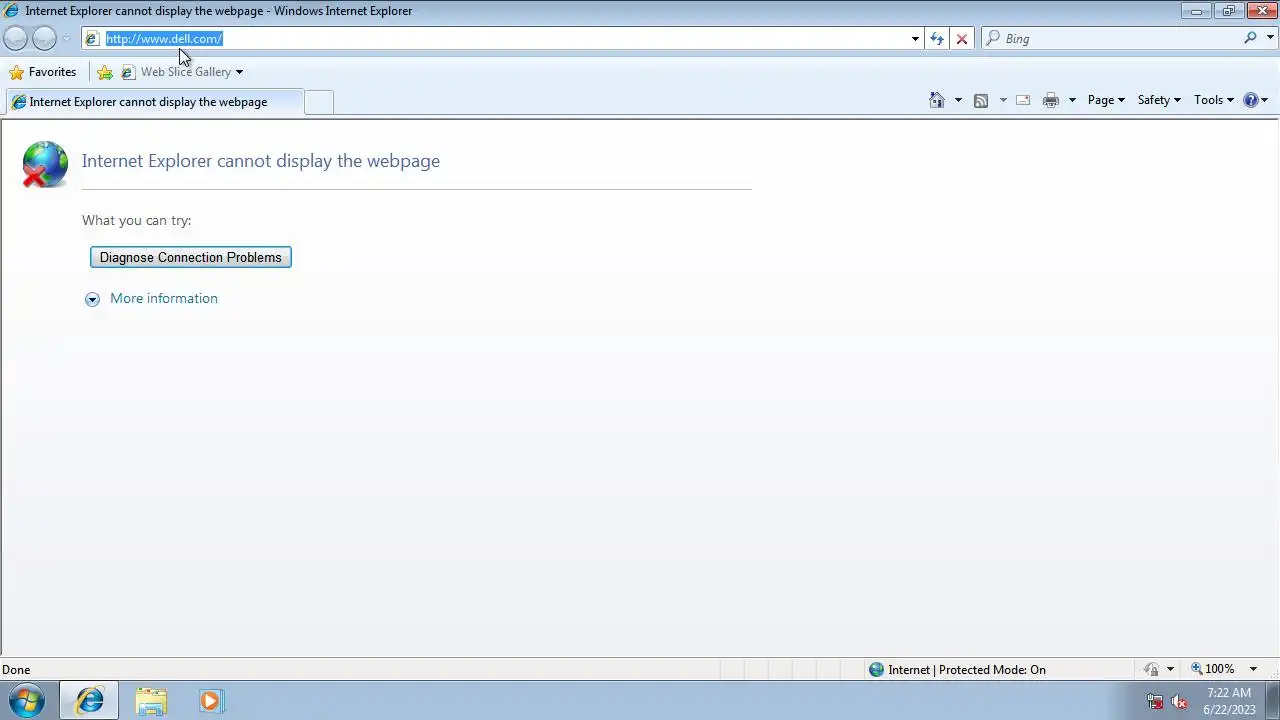
Task: Click the red Stop loading icon
Action: (962, 38)
